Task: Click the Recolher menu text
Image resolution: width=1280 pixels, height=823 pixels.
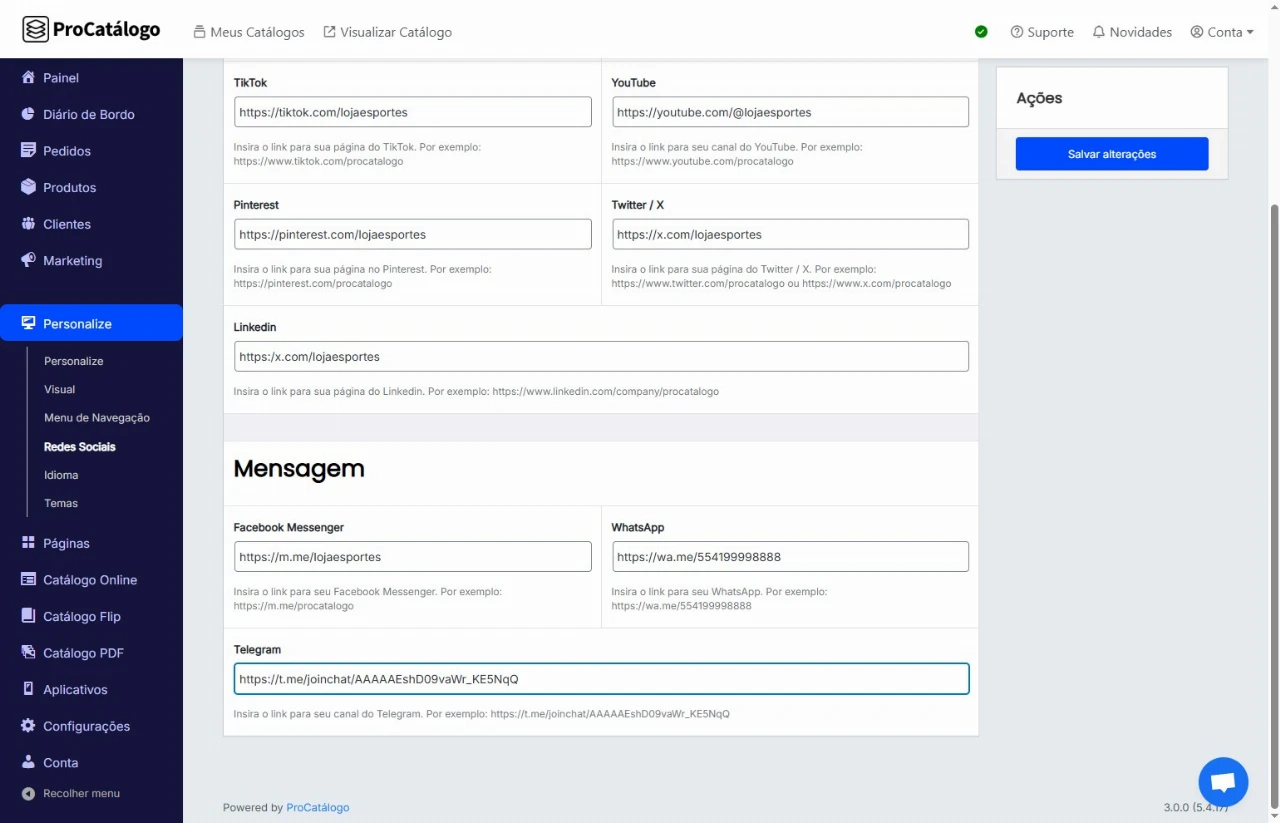Action: [81, 794]
